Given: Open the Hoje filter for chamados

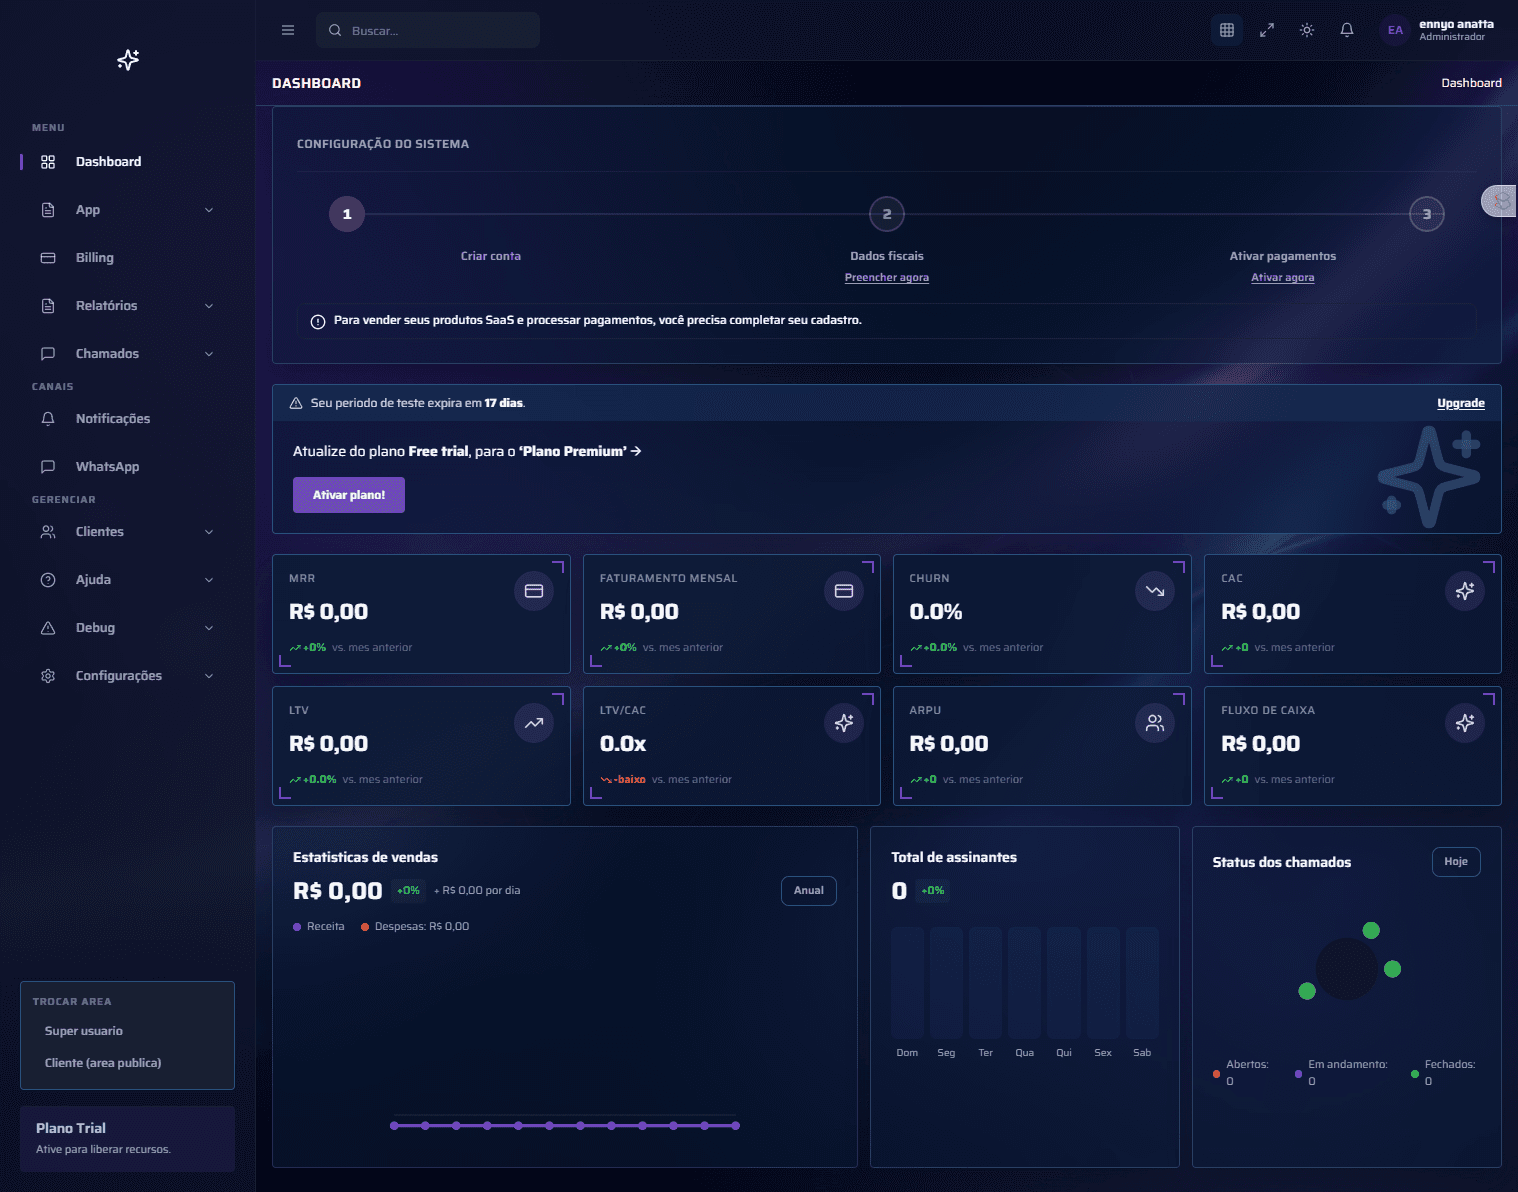Looking at the screenshot, I should point(1456,862).
